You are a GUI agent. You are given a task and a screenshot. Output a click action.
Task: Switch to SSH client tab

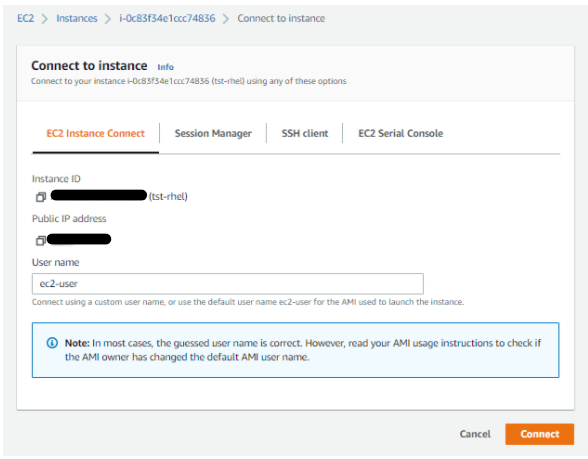coord(305,134)
